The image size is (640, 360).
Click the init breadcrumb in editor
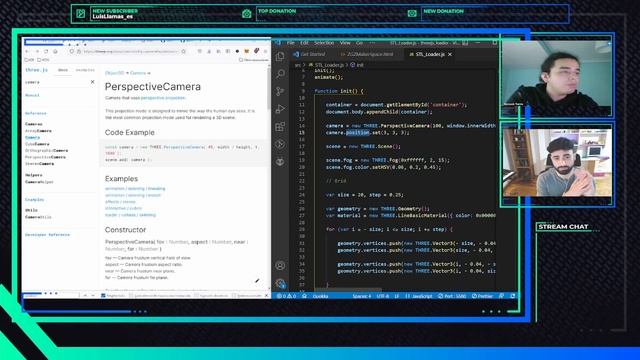(357, 65)
